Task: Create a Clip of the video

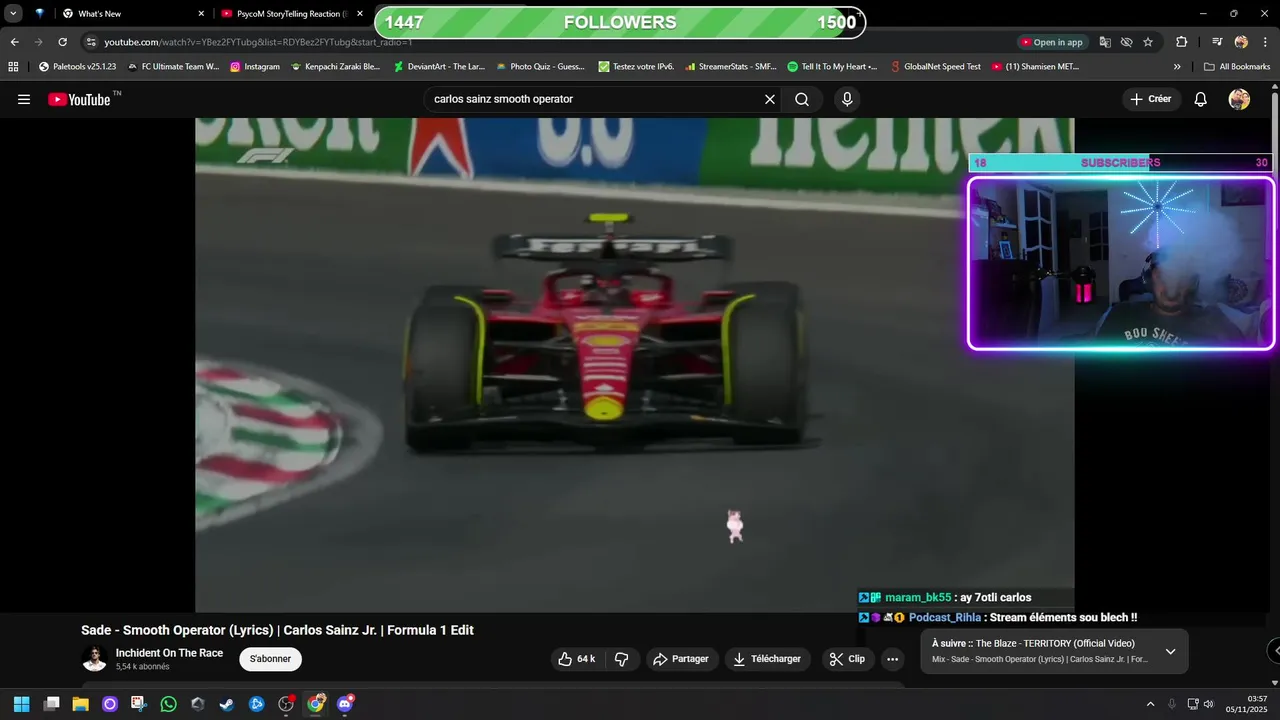Action: [847, 659]
